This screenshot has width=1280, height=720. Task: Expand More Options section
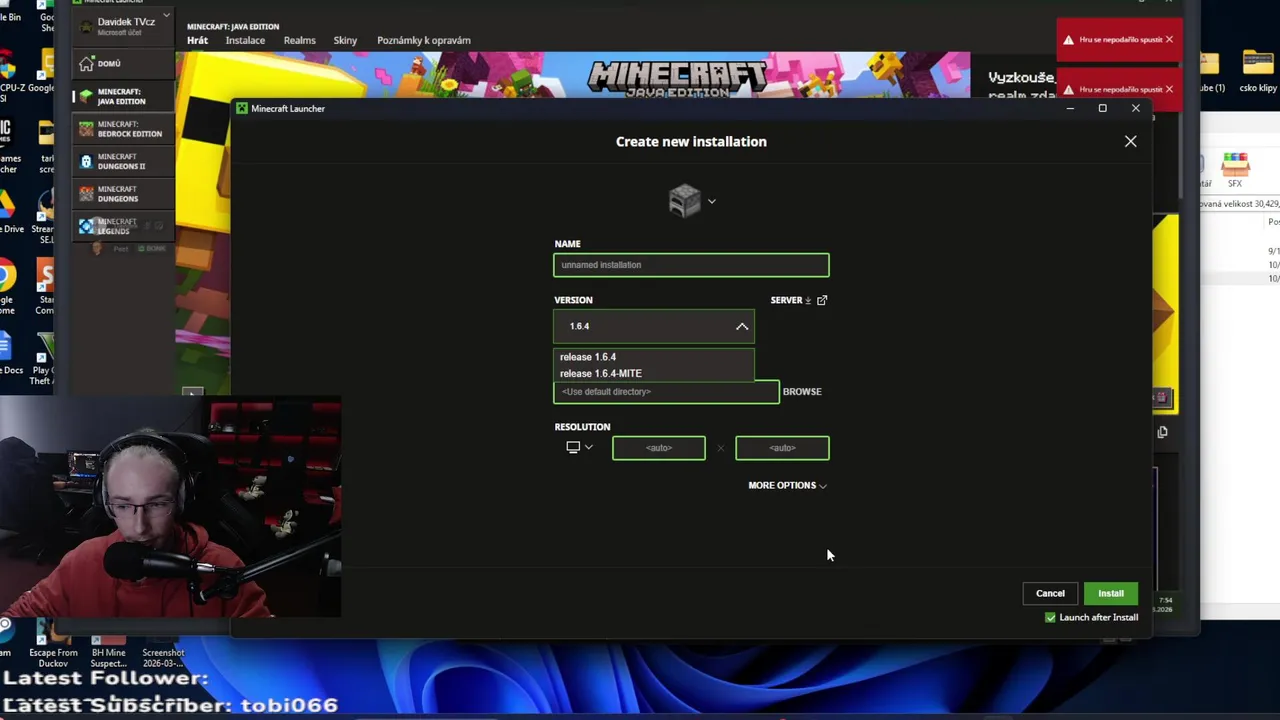point(788,485)
